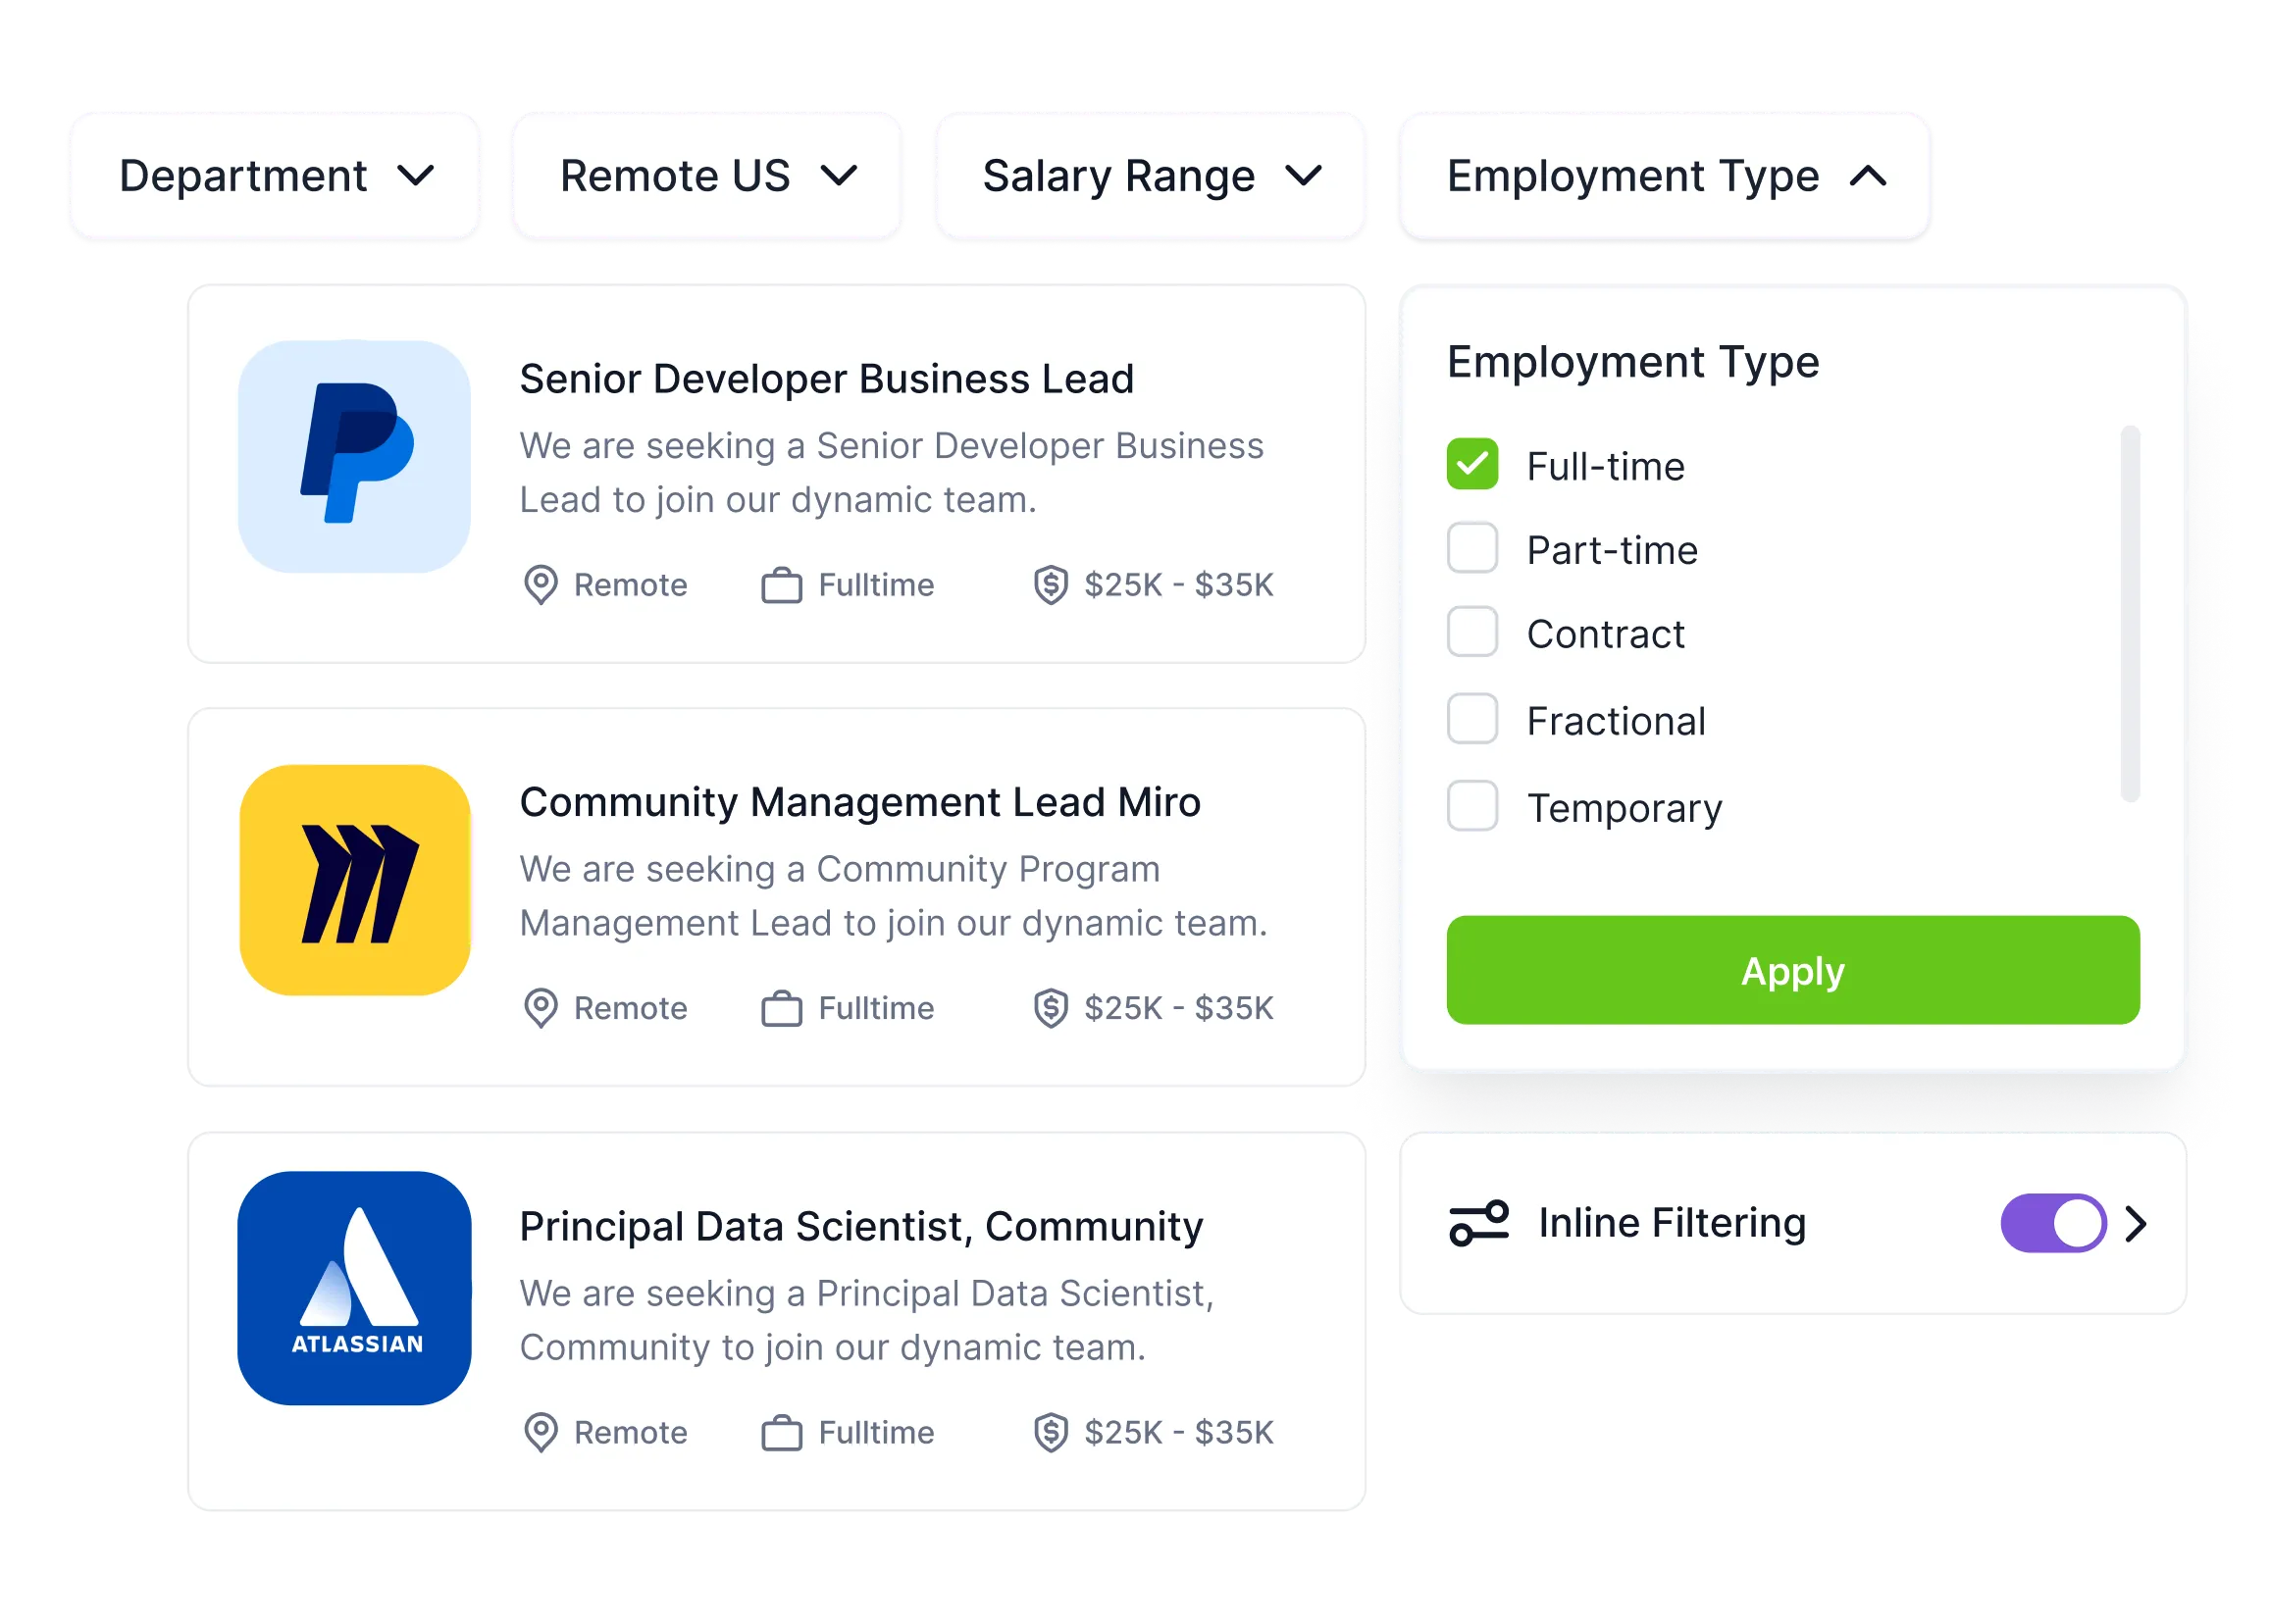The height and width of the screenshot is (1624, 2269).
Task: Click the Fulltime briefcase icon on Miro listing
Action: (x=784, y=1008)
